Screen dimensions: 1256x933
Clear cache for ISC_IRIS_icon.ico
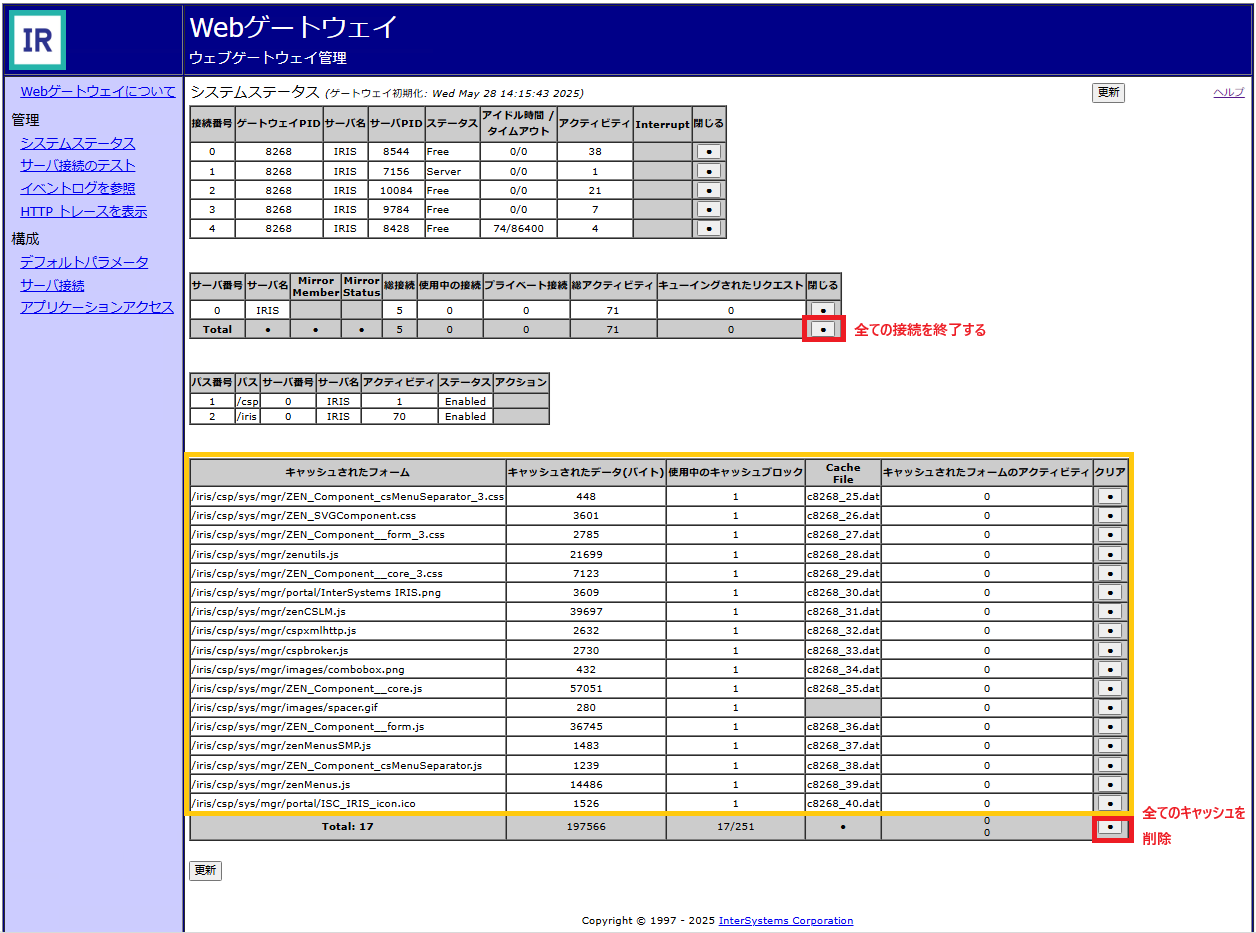(1110, 803)
